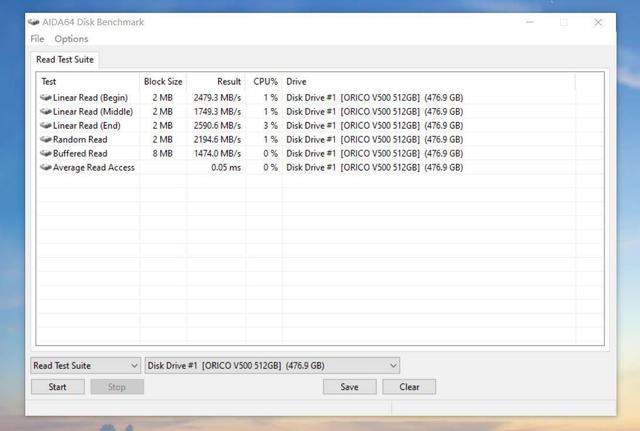Minimize the AIDA64 Disk Benchmark window

pyautogui.click(x=530, y=22)
